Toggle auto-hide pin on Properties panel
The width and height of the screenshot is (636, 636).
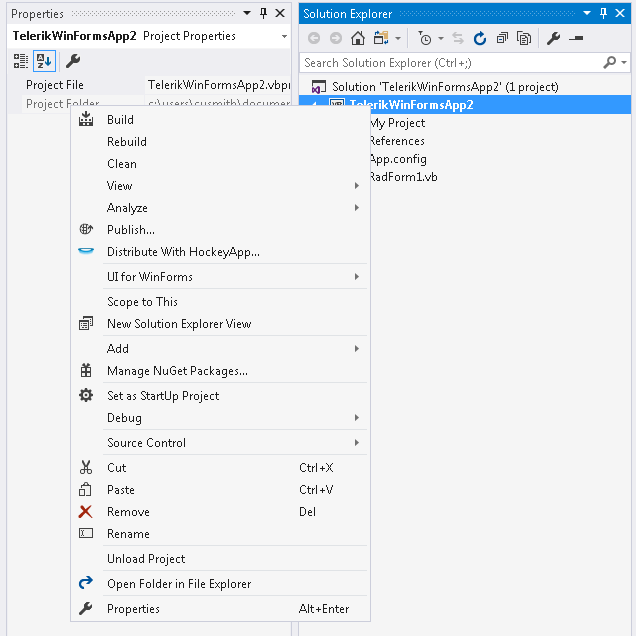[264, 13]
